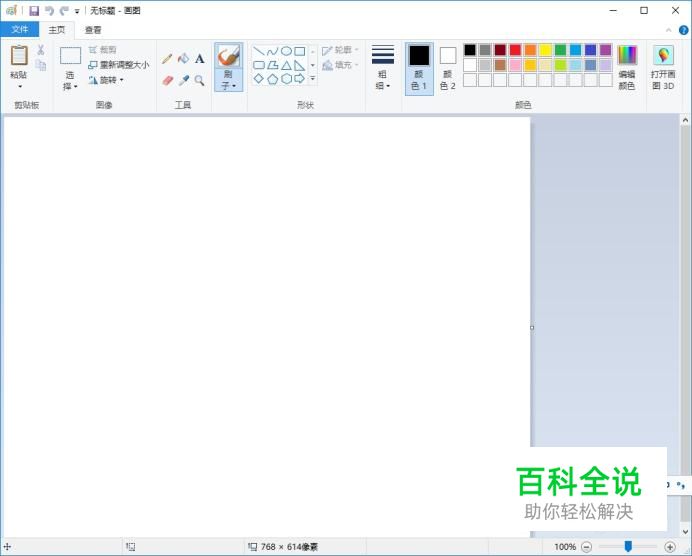Click the Crop button
Screen dimensions: 692x556
(102, 50)
